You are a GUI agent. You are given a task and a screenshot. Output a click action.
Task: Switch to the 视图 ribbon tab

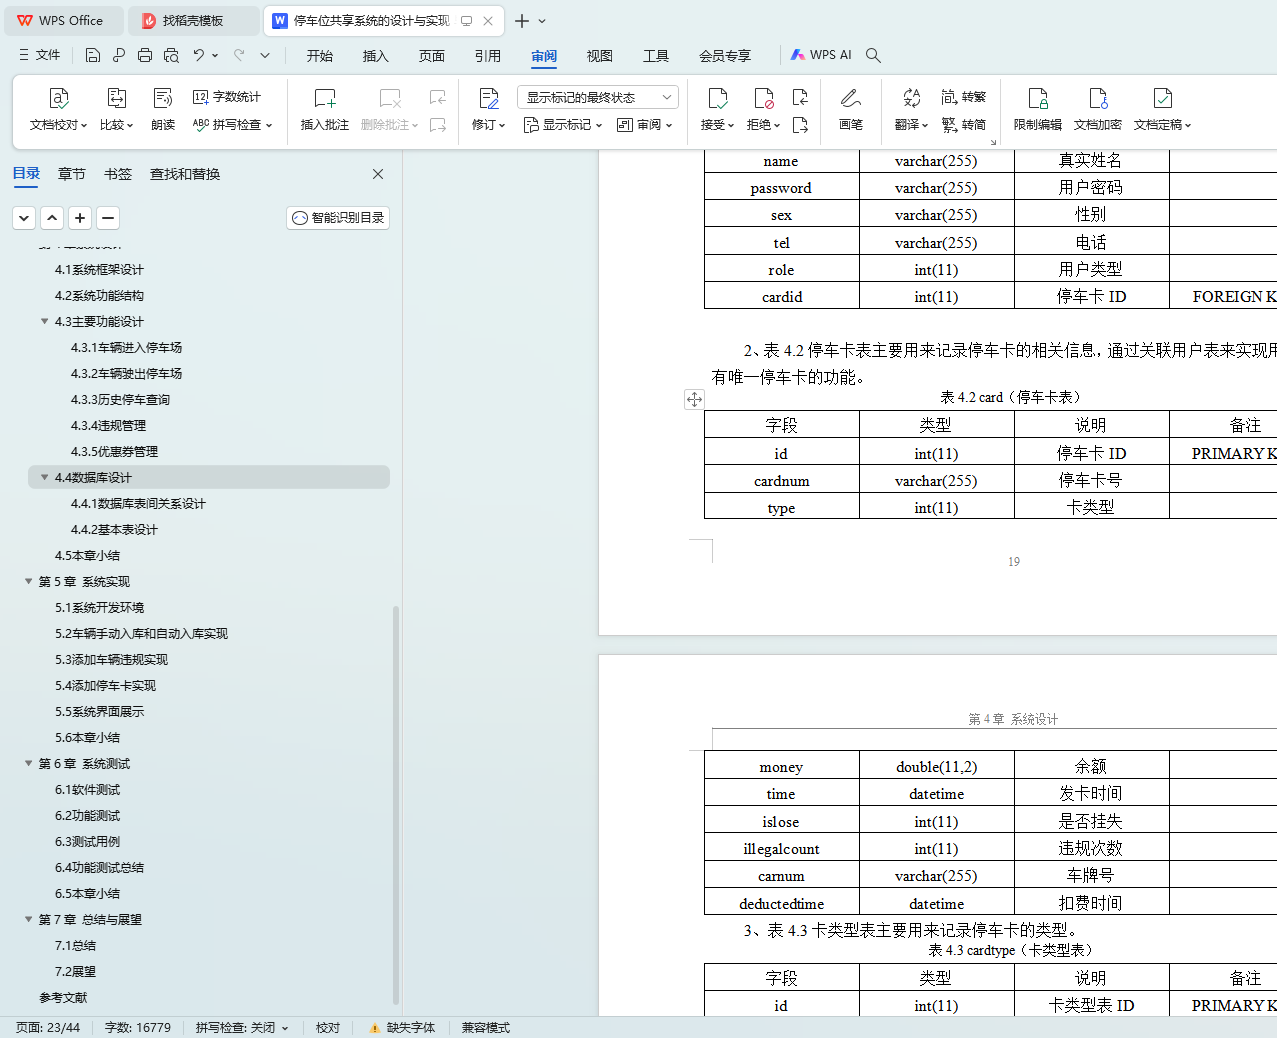point(600,56)
